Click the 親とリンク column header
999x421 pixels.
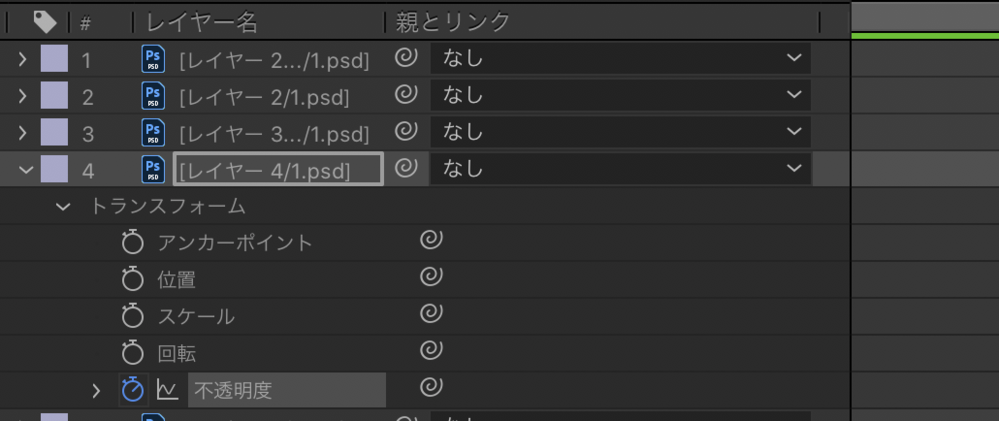coord(454,21)
